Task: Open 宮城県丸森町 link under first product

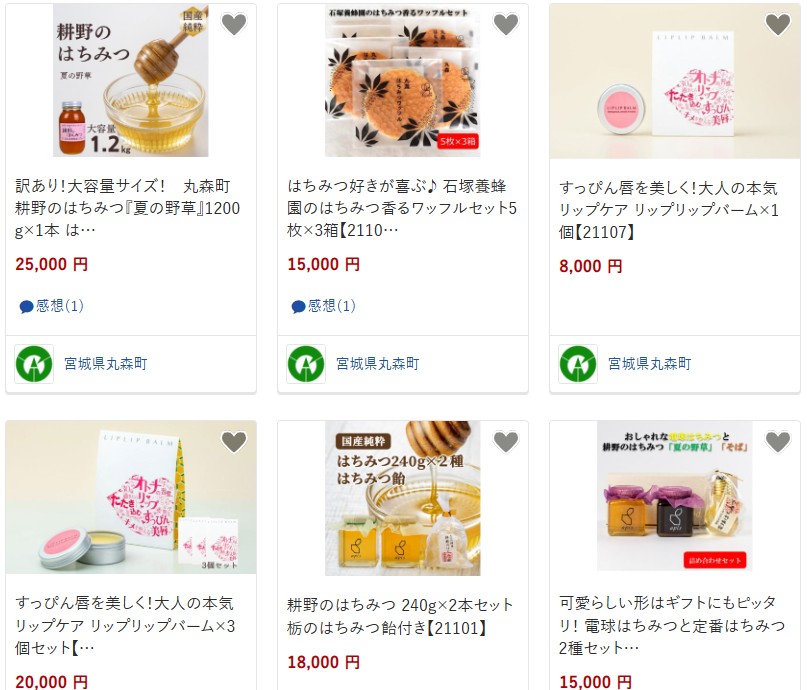Action: coord(106,364)
